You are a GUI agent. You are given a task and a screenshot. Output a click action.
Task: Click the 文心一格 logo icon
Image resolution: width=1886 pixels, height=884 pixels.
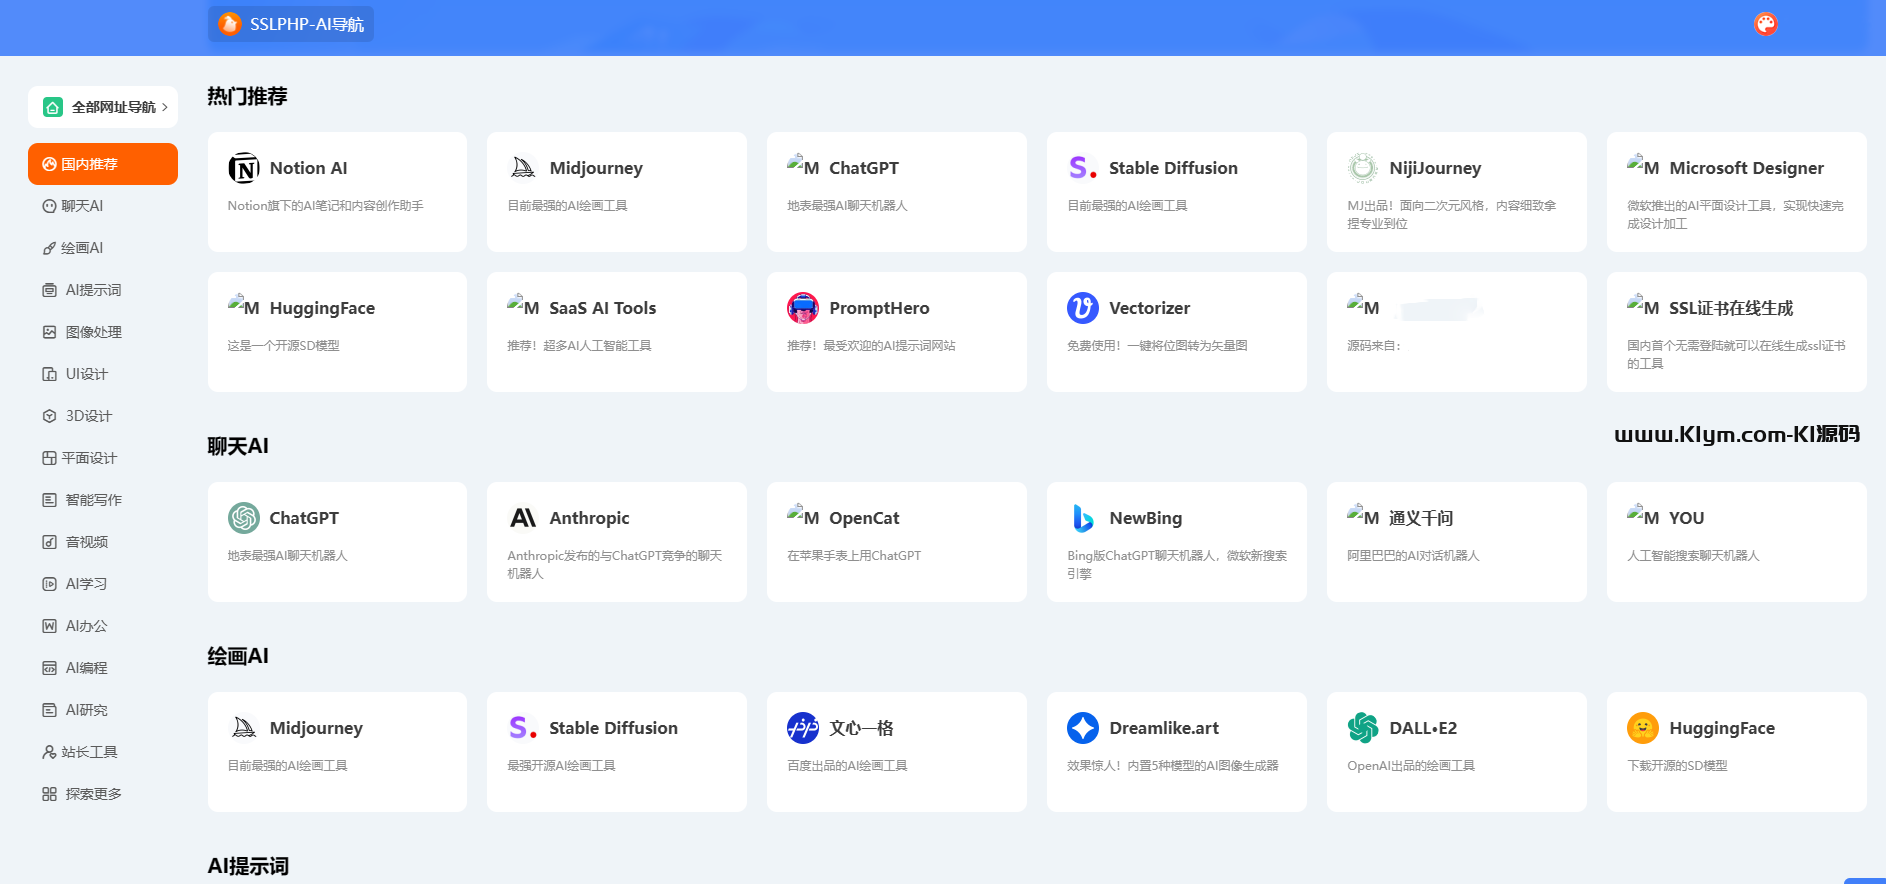click(803, 728)
